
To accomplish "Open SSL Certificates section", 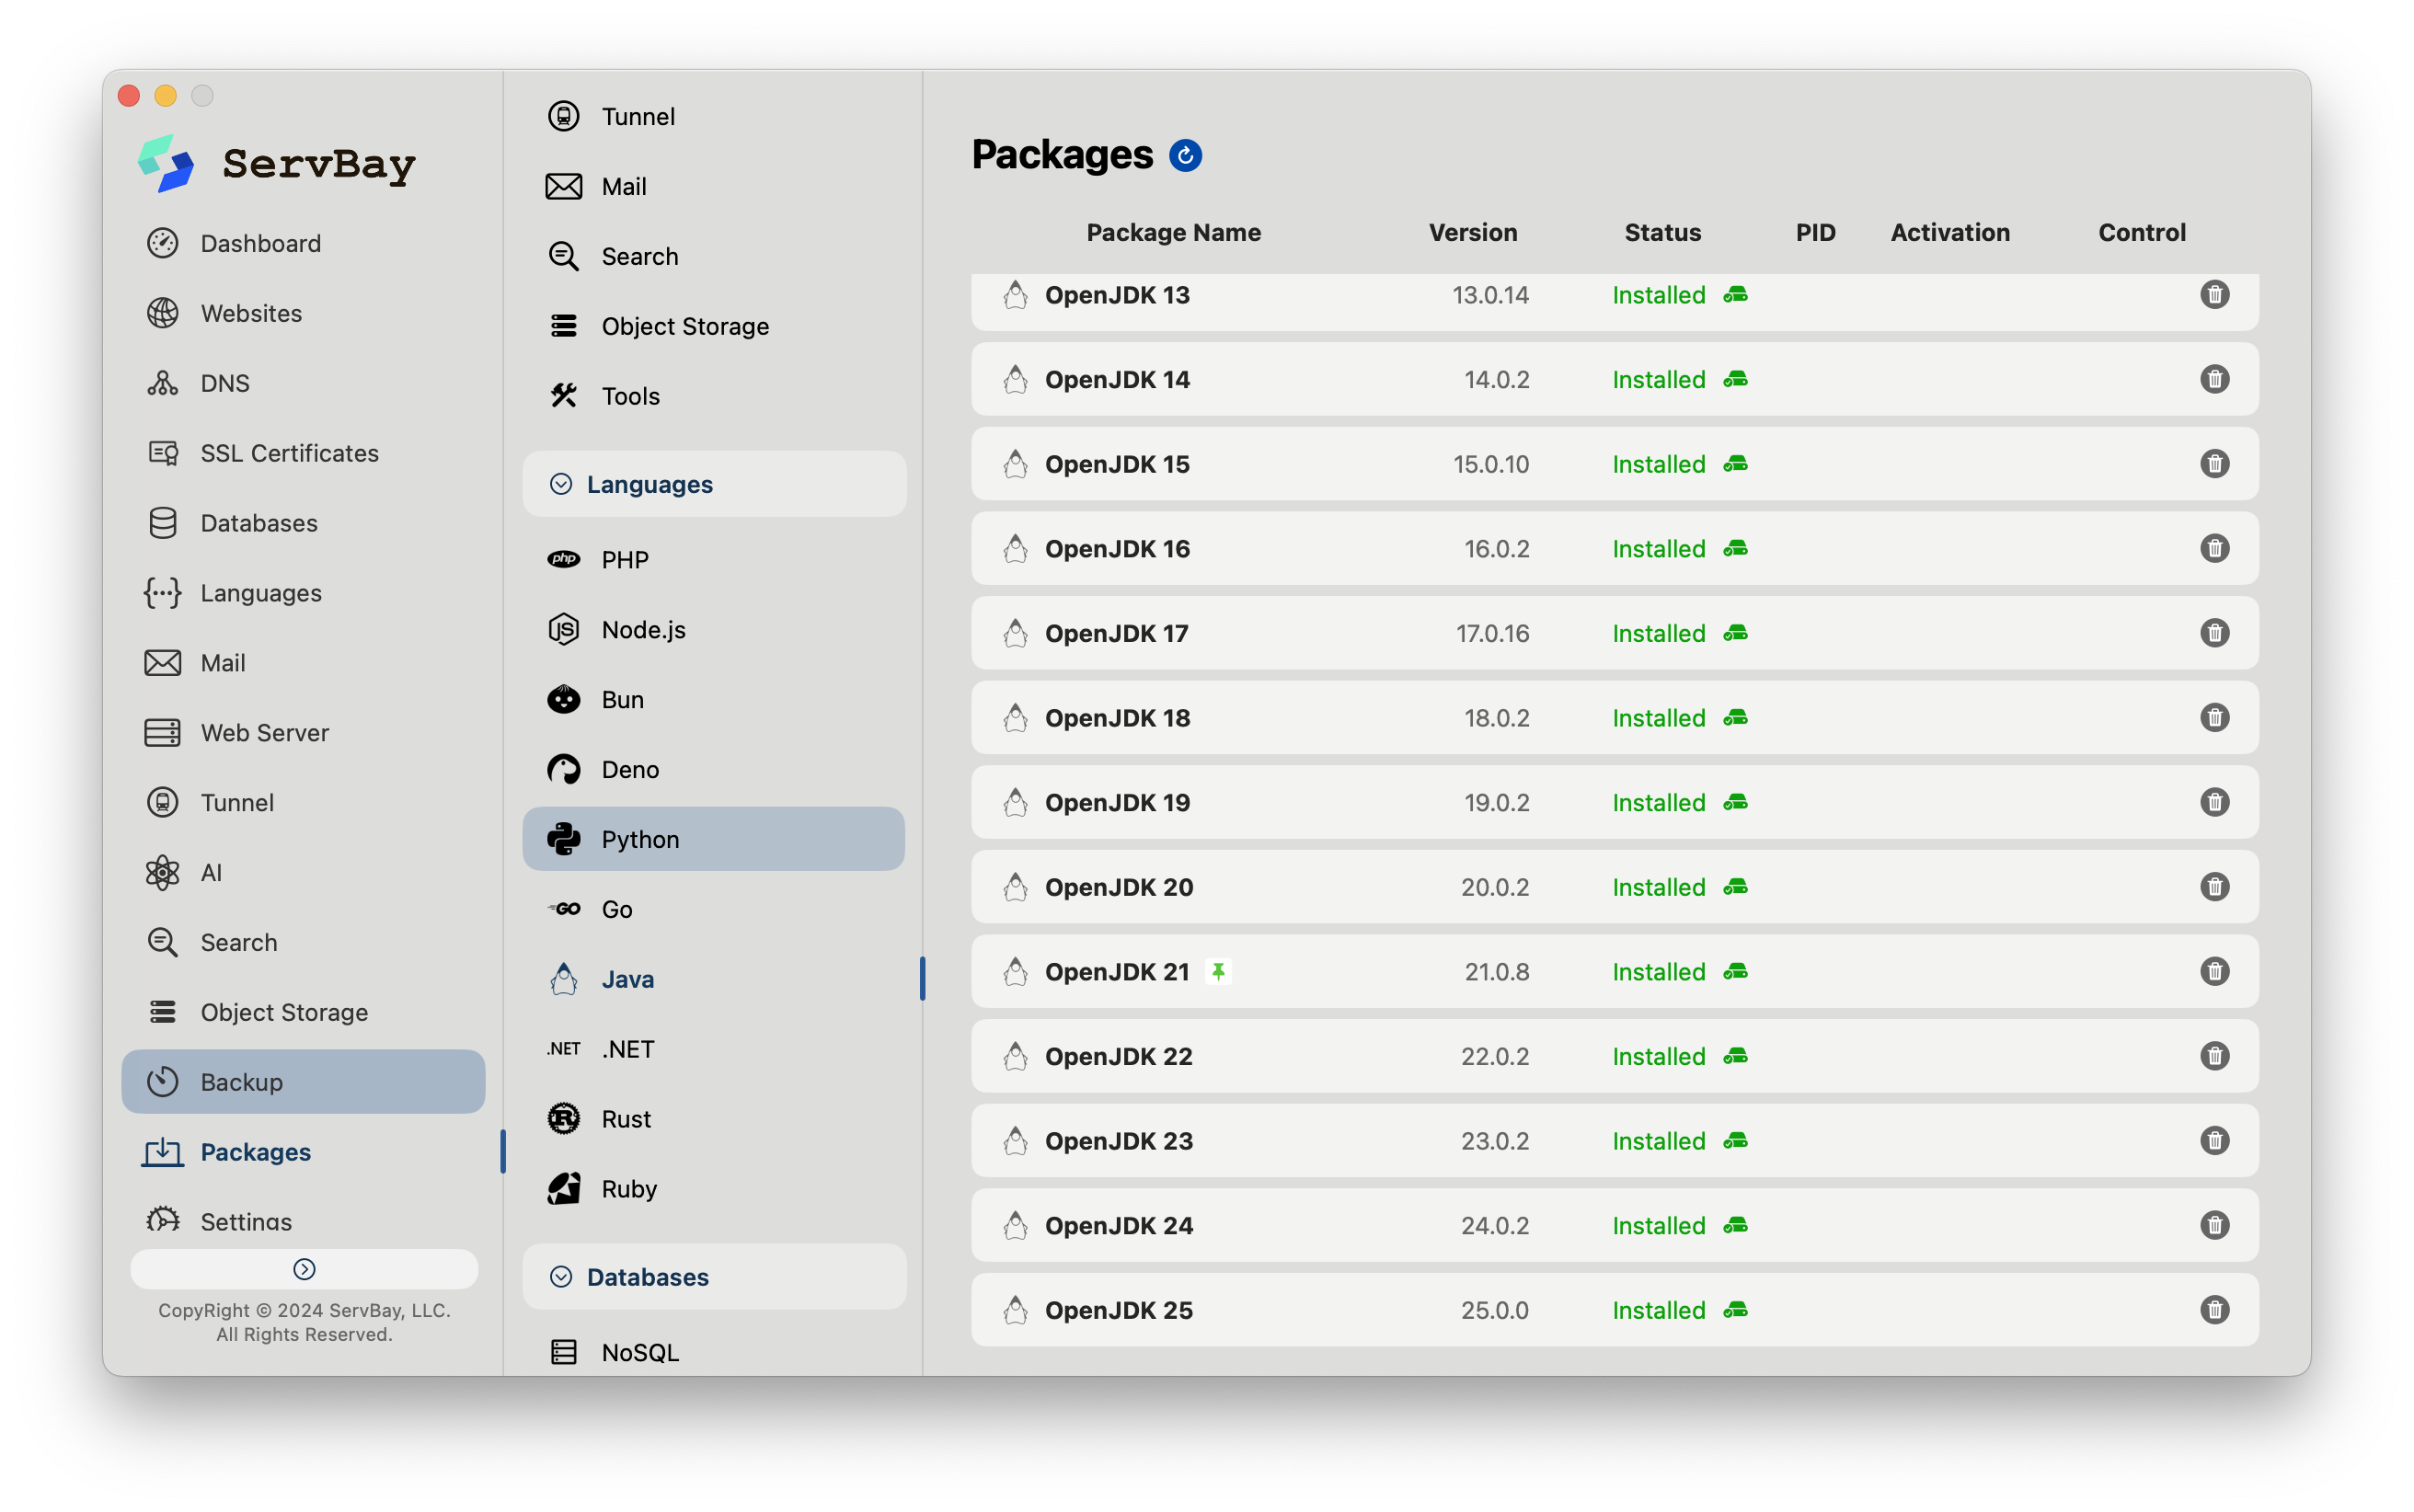I will coord(289,453).
